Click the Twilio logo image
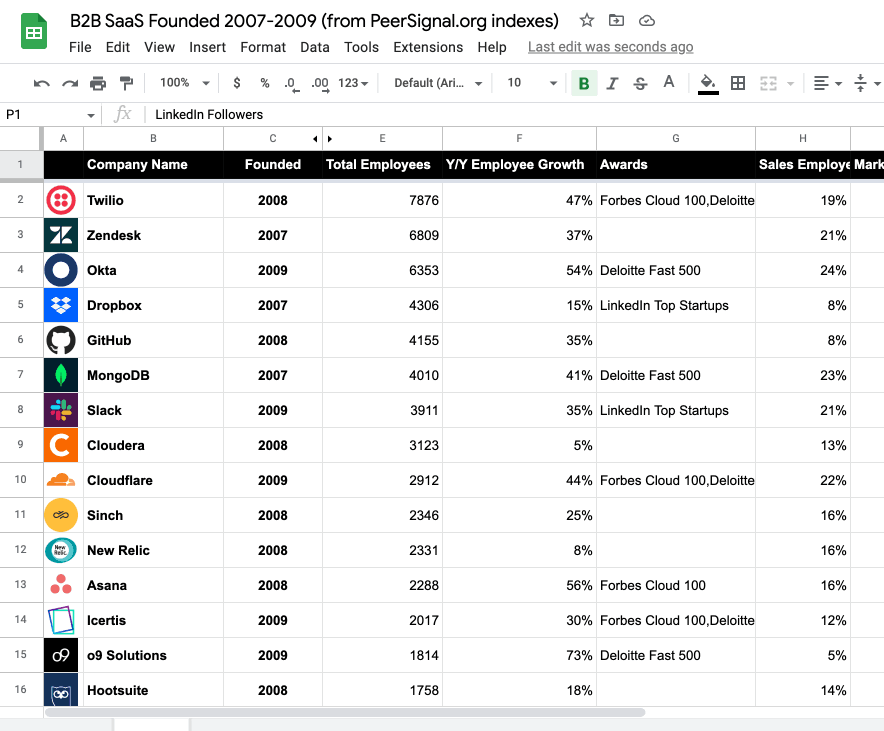The image size is (884, 731). [x=61, y=200]
